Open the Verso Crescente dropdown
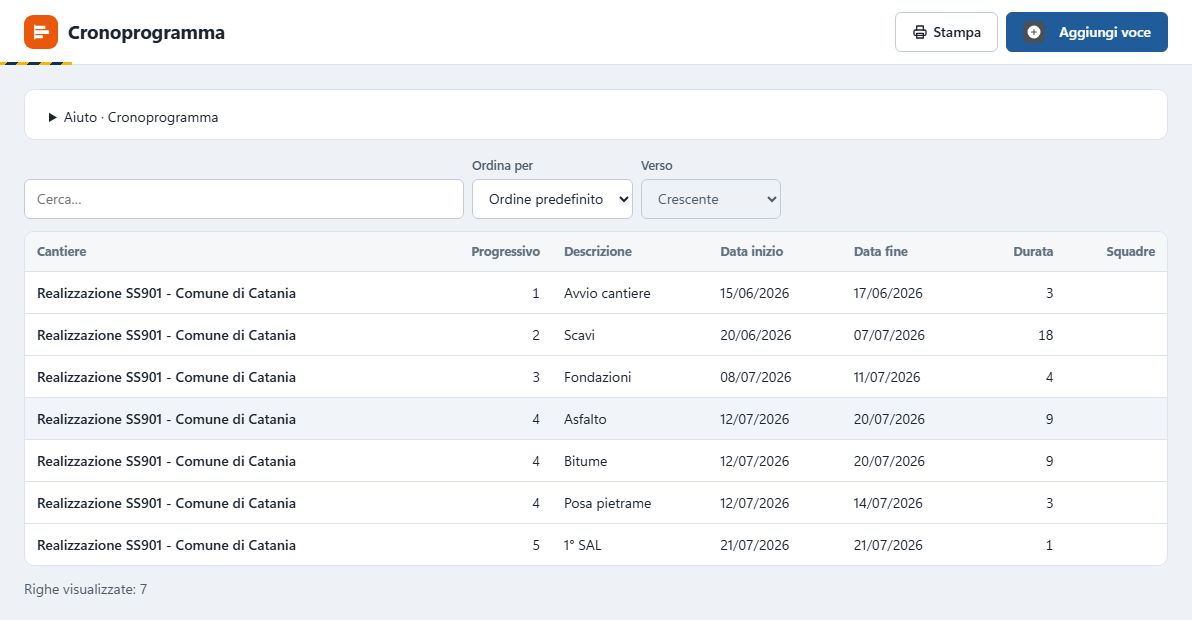The width and height of the screenshot is (1192, 620). (x=711, y=199)
